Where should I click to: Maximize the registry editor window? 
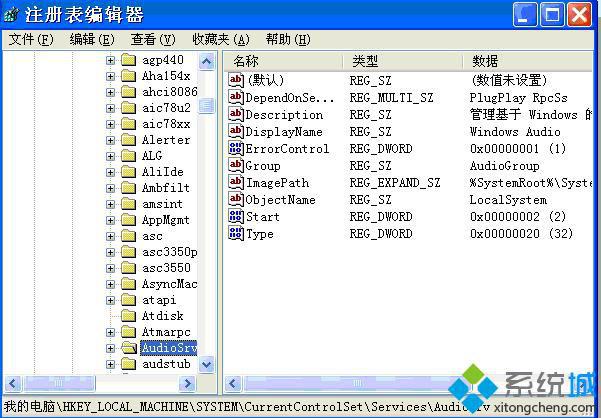pos(552,15)
